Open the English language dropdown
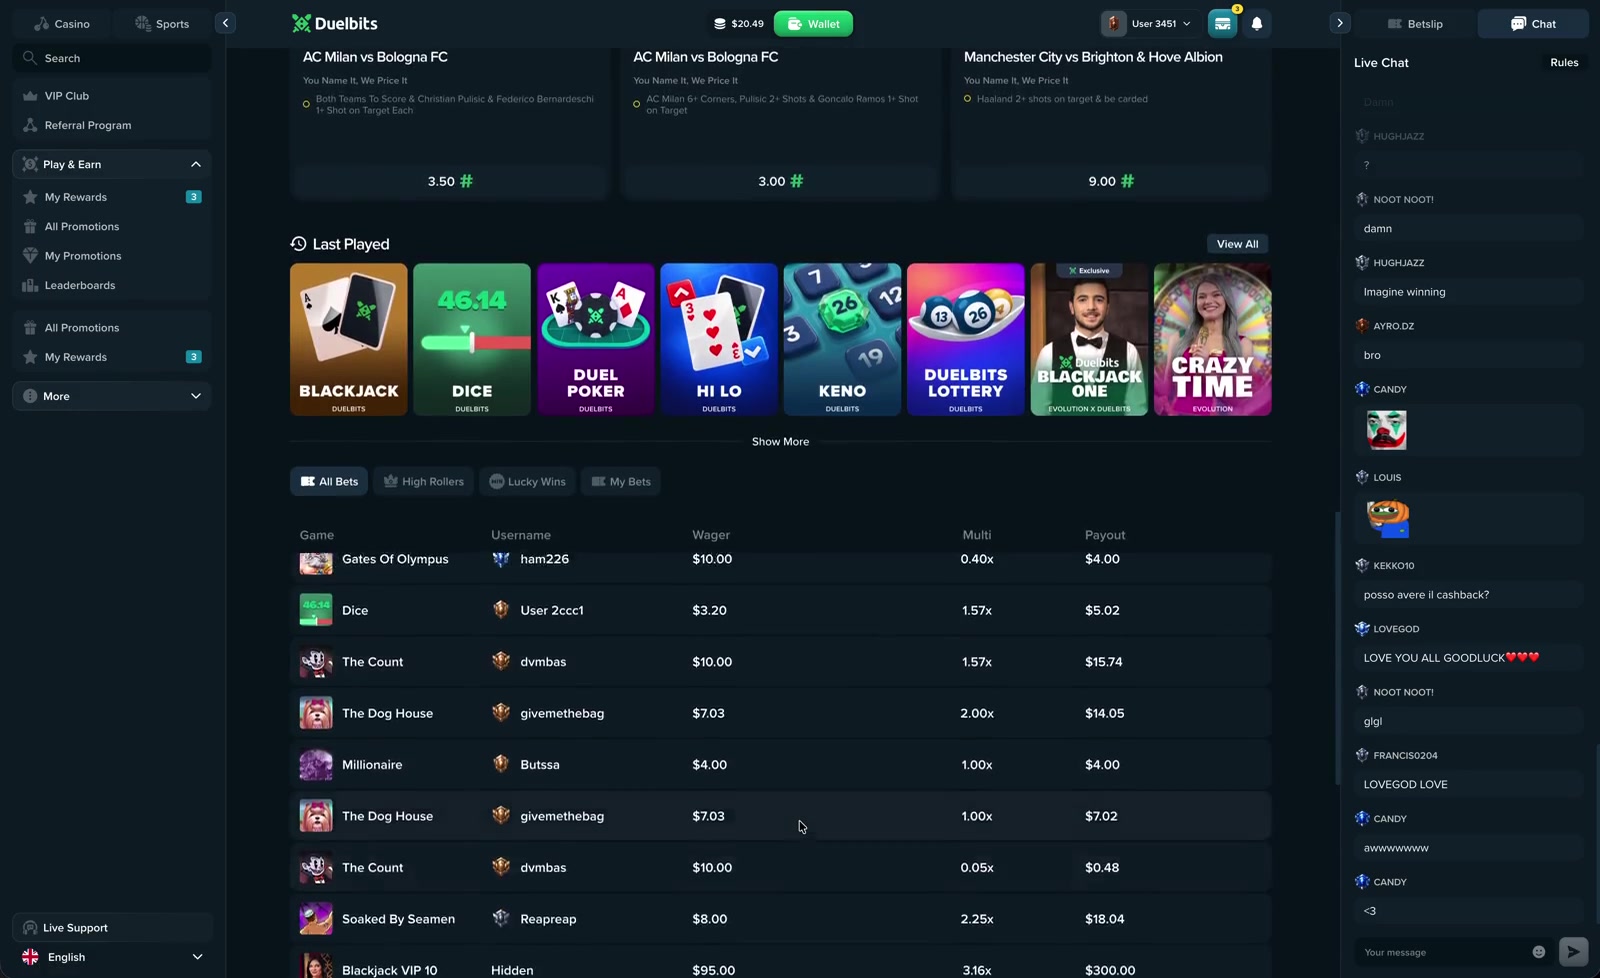The height and width of the screenshot is (978, 1600). pos(111,957)
